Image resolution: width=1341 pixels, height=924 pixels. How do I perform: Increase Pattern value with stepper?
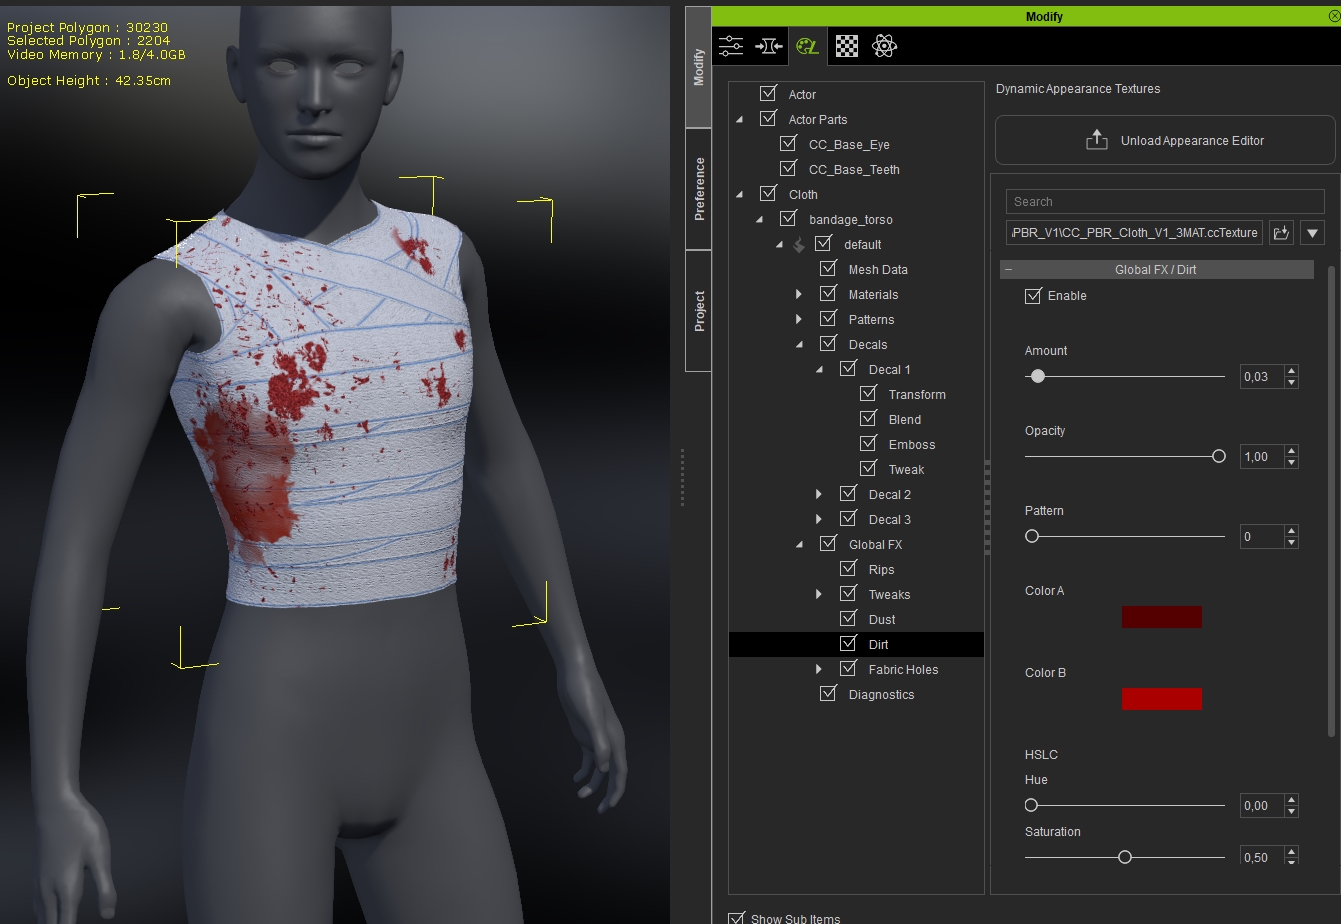click(x=1292, y=531)
